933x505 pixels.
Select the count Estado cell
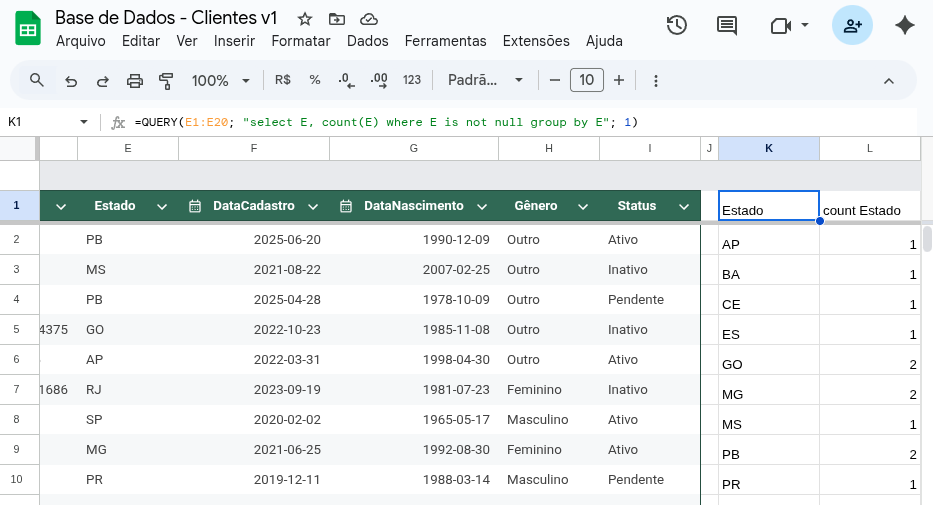870,206
